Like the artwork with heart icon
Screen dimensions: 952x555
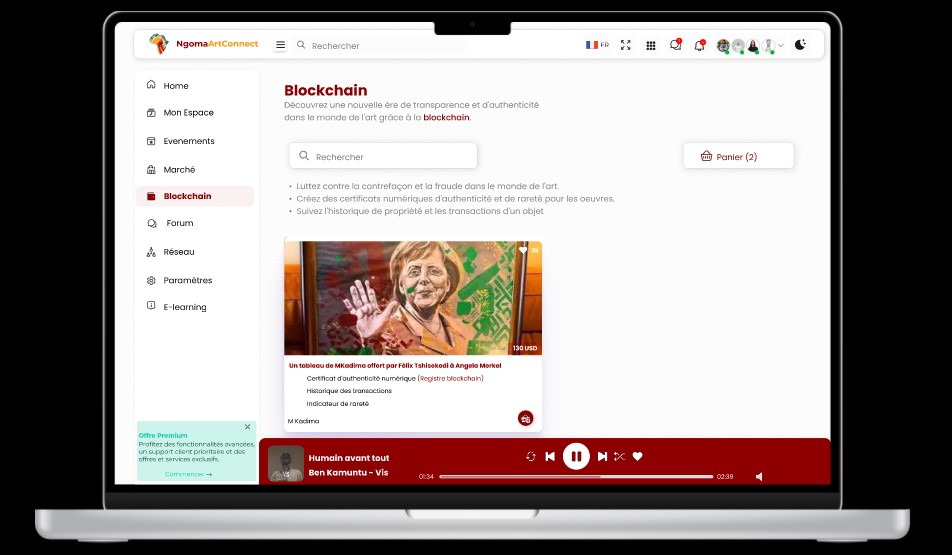click(x=523, y=250)
